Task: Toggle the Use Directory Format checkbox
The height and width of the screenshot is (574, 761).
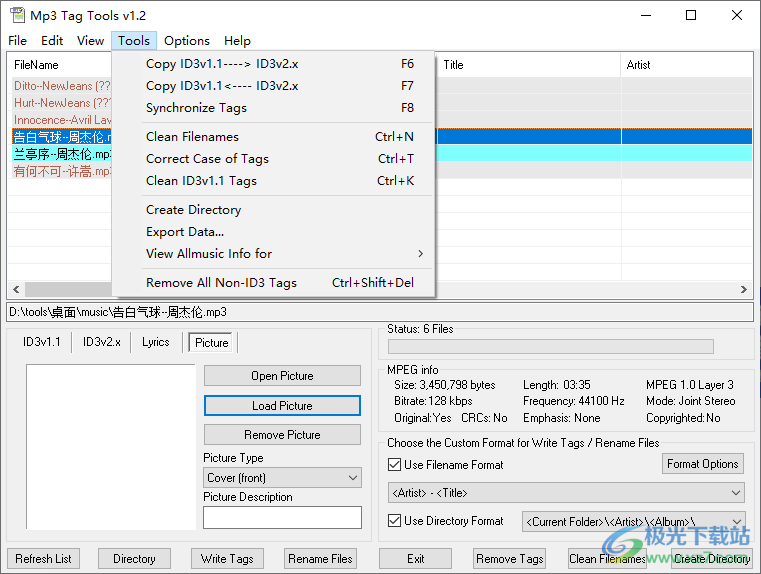Action: 395,521
